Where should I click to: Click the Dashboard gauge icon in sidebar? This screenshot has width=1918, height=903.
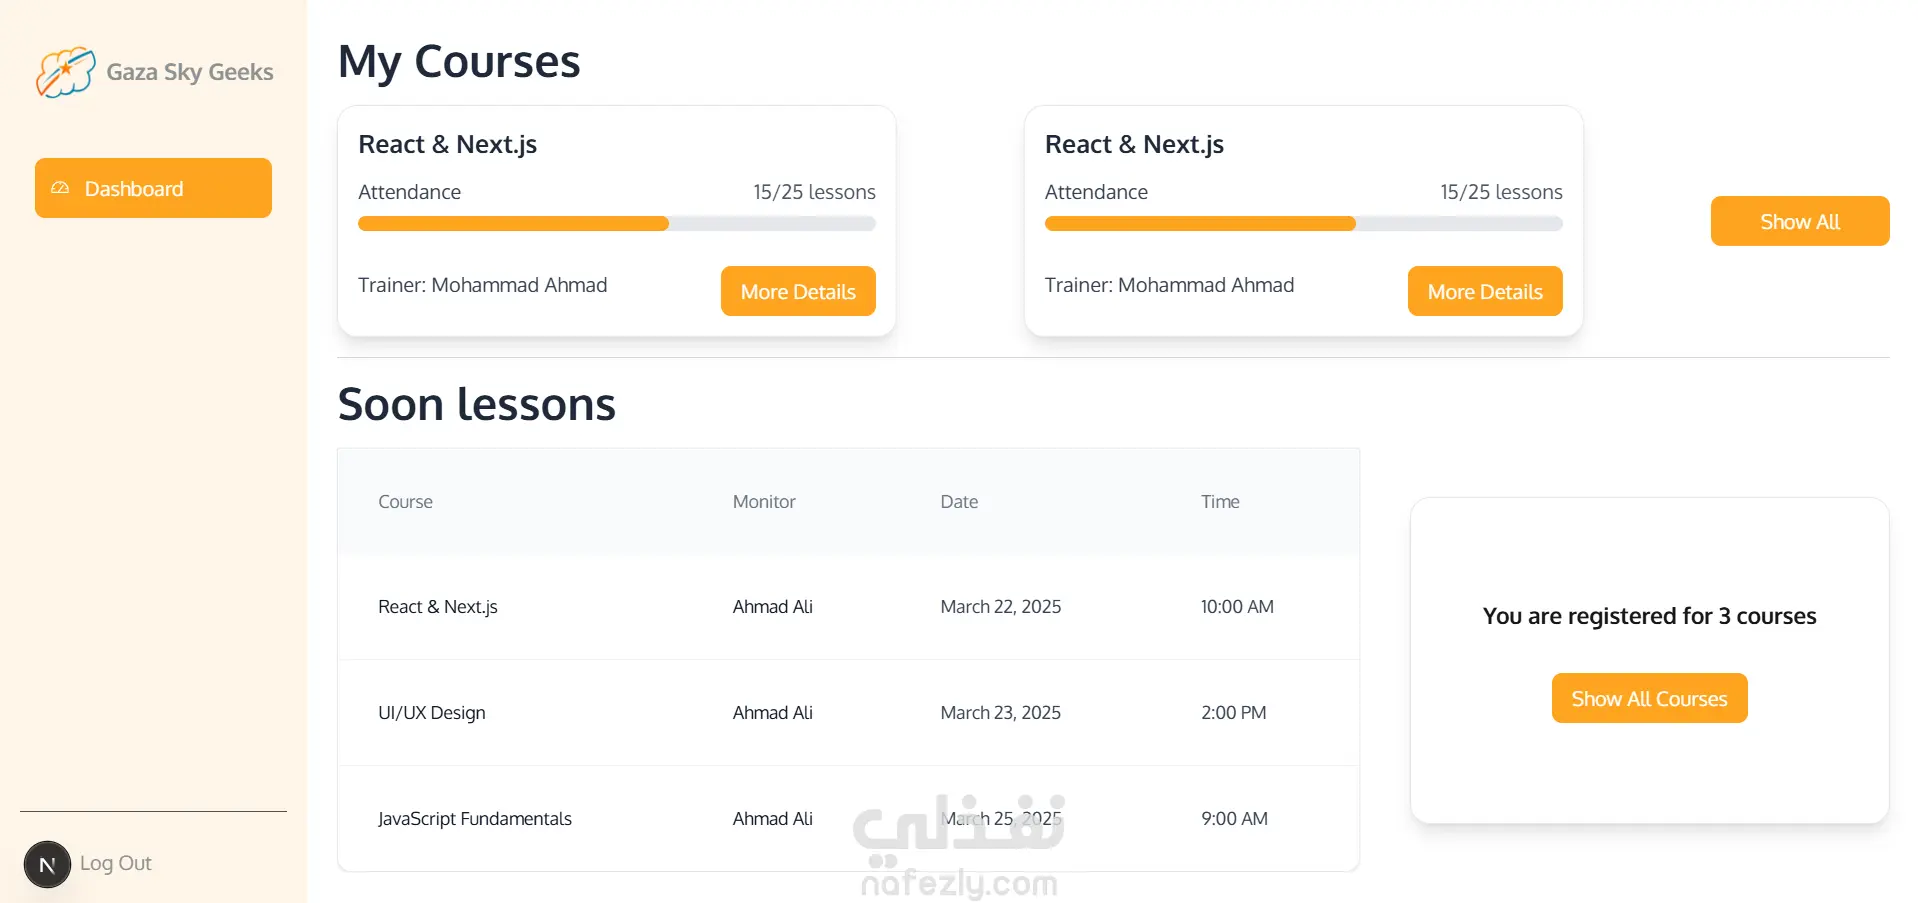coord(60,188)
